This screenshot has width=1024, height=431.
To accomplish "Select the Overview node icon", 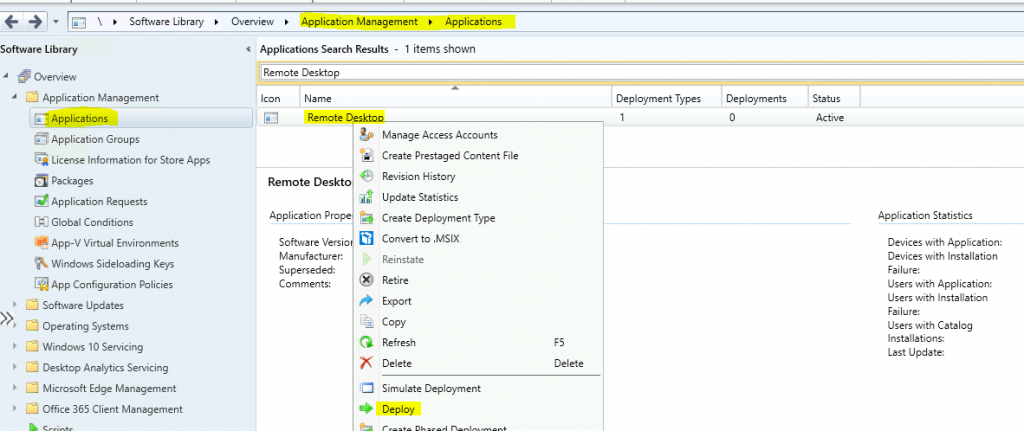I will click(24, 76).
